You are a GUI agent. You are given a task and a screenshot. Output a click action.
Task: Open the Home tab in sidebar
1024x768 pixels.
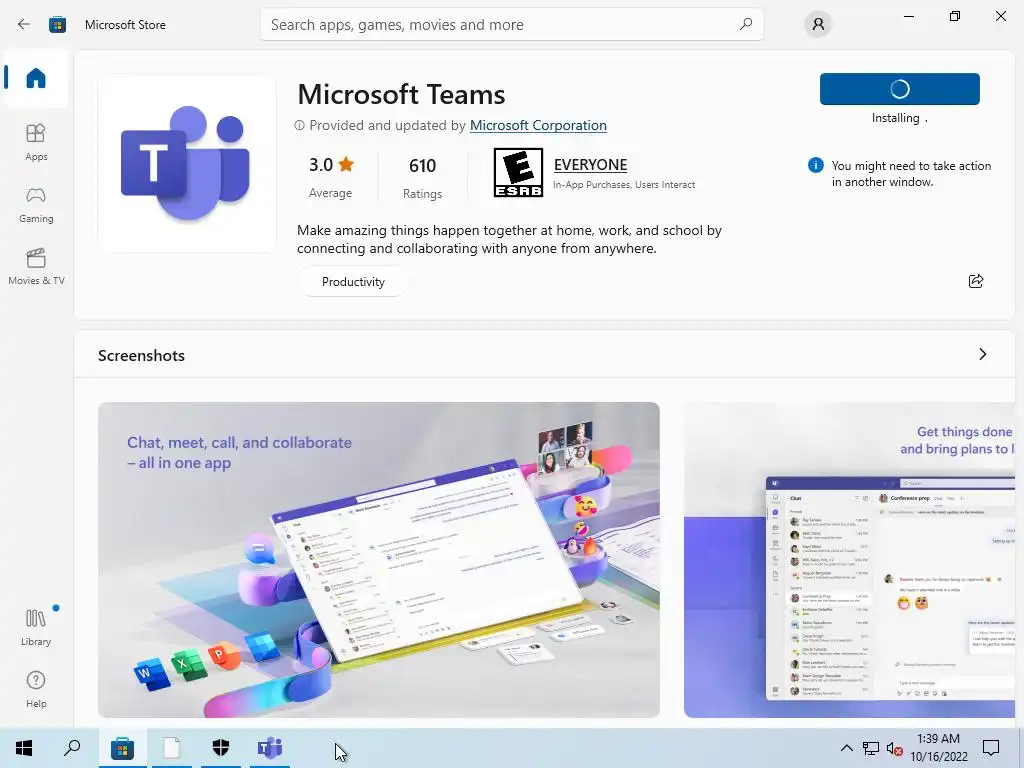(36, 78)
